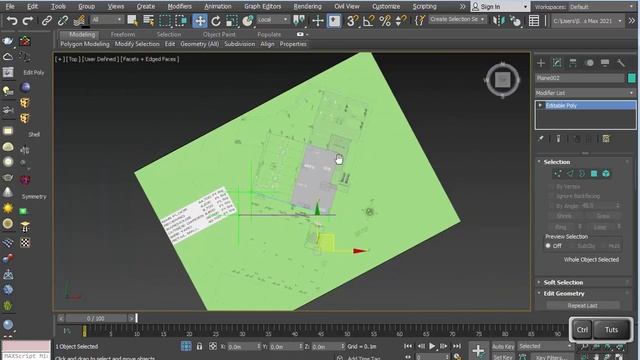This screenshot has height=360, width=640.
Task: Click the Unlink Selection icon
Action: (63, 21)
